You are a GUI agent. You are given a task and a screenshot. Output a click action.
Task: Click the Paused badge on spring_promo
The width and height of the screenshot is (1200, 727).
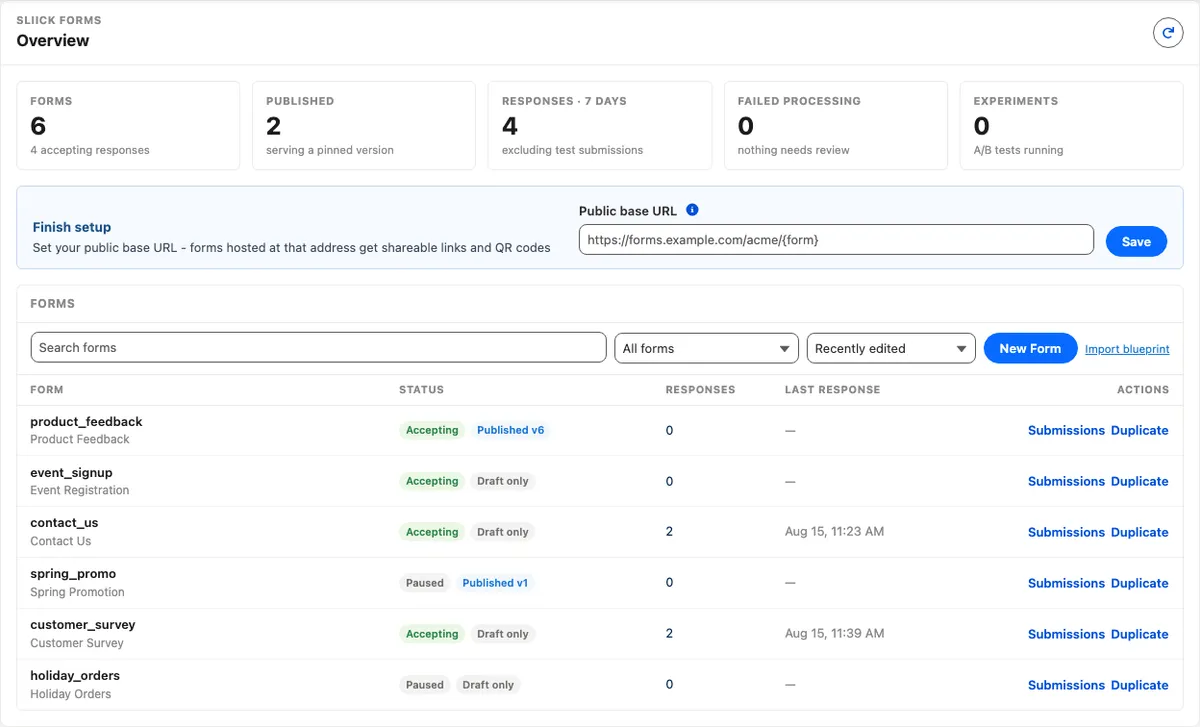[x=425, y=583]
